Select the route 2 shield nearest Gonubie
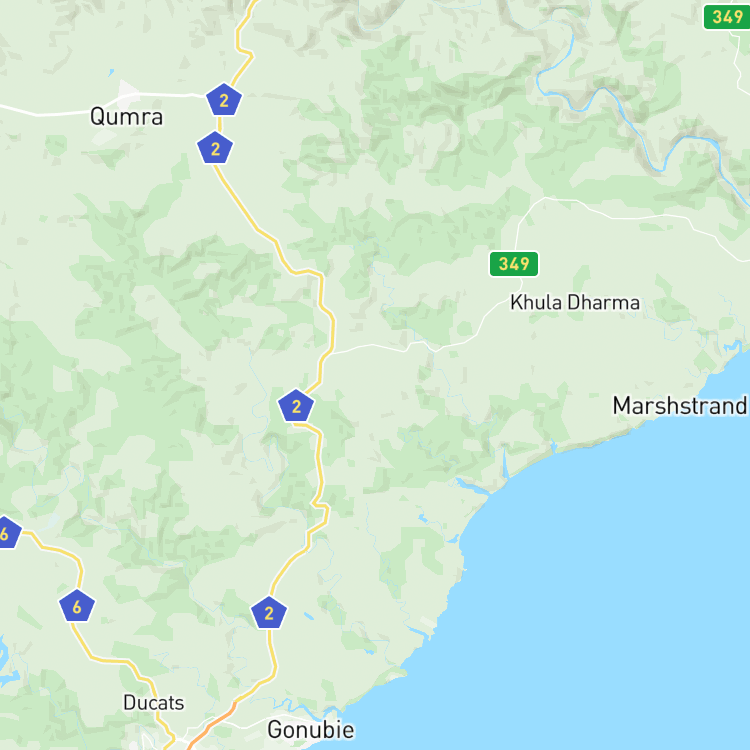 pyautogui.click(x=269, y=613)
